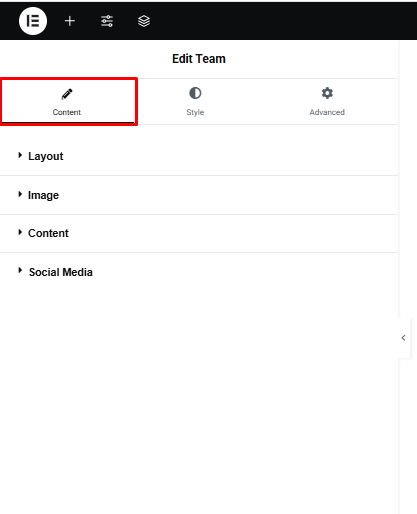Switch to the Style tab
This screenshot has width=417, height=514.
(195, 102)
